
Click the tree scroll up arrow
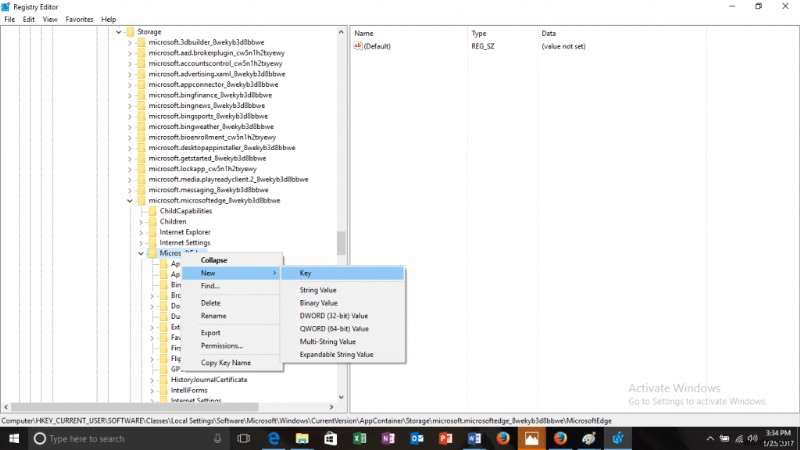click(x=341, y=32)
